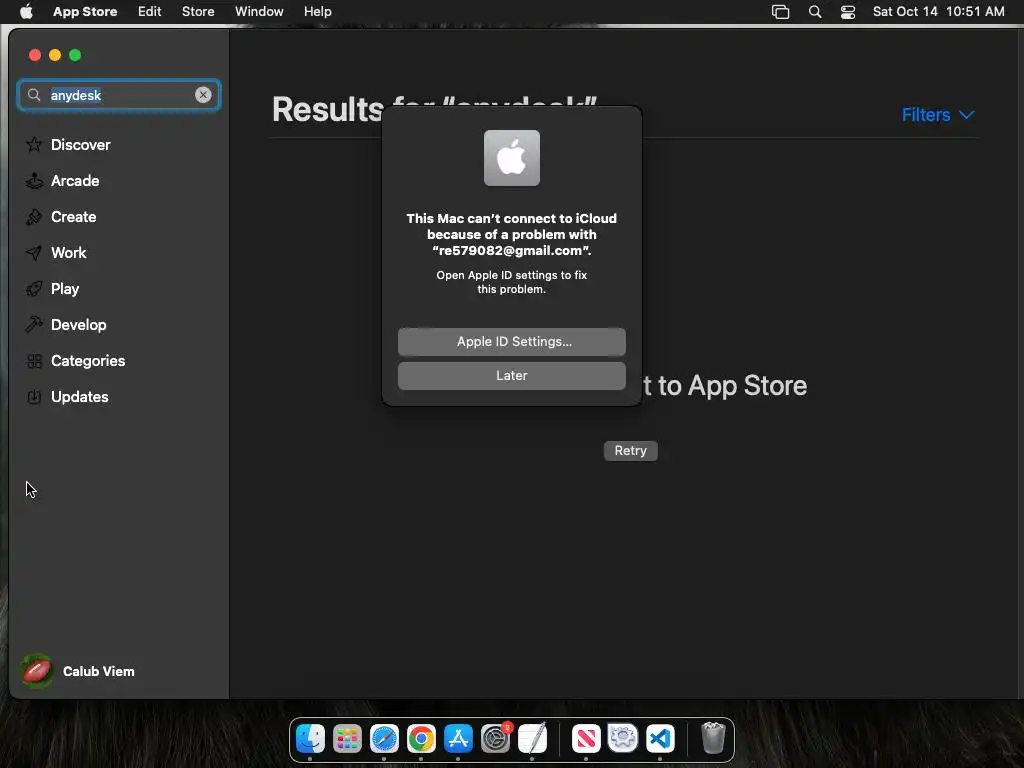This screenshot has height=768, width=1024.
Task: Click the Retry button
Action: (630, 451)
